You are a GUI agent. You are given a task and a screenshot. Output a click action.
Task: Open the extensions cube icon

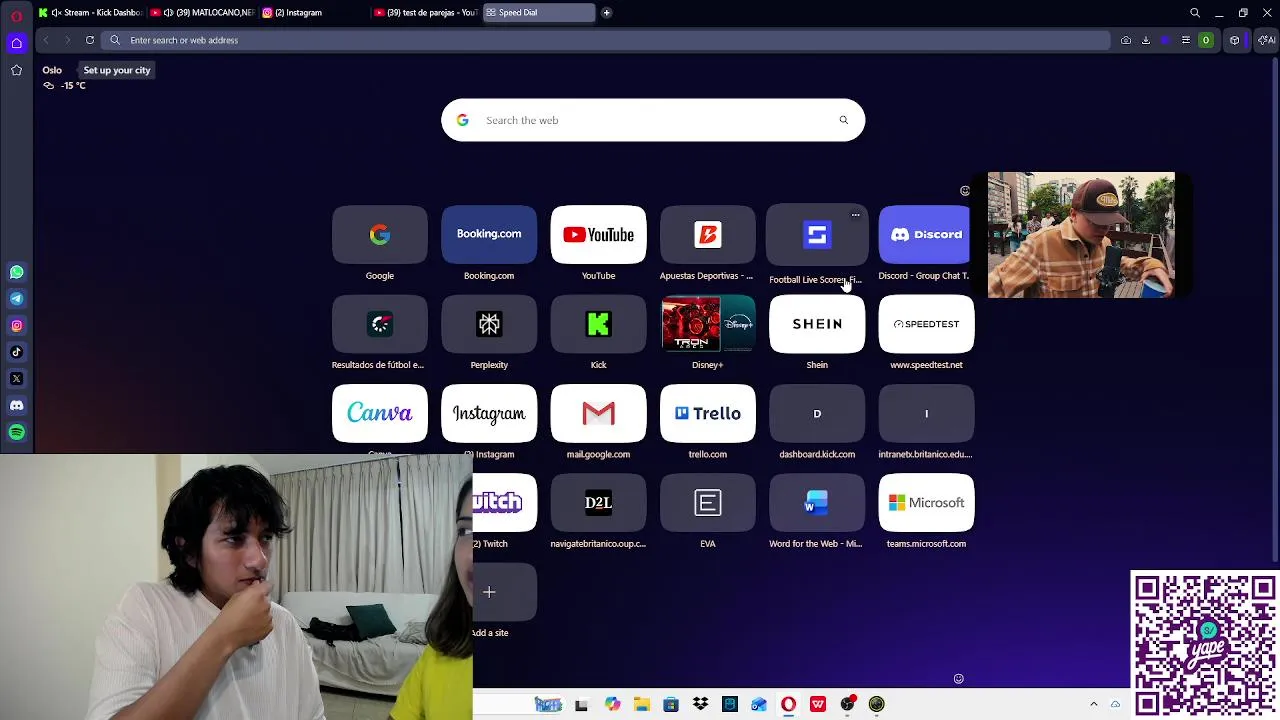(1235, 40)
